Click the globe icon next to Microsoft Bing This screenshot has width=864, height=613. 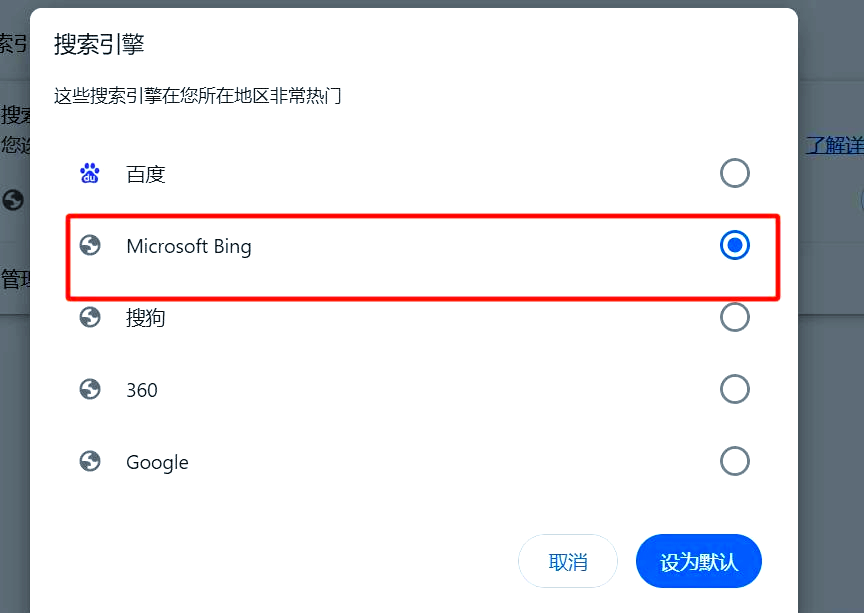pos(90,245)
